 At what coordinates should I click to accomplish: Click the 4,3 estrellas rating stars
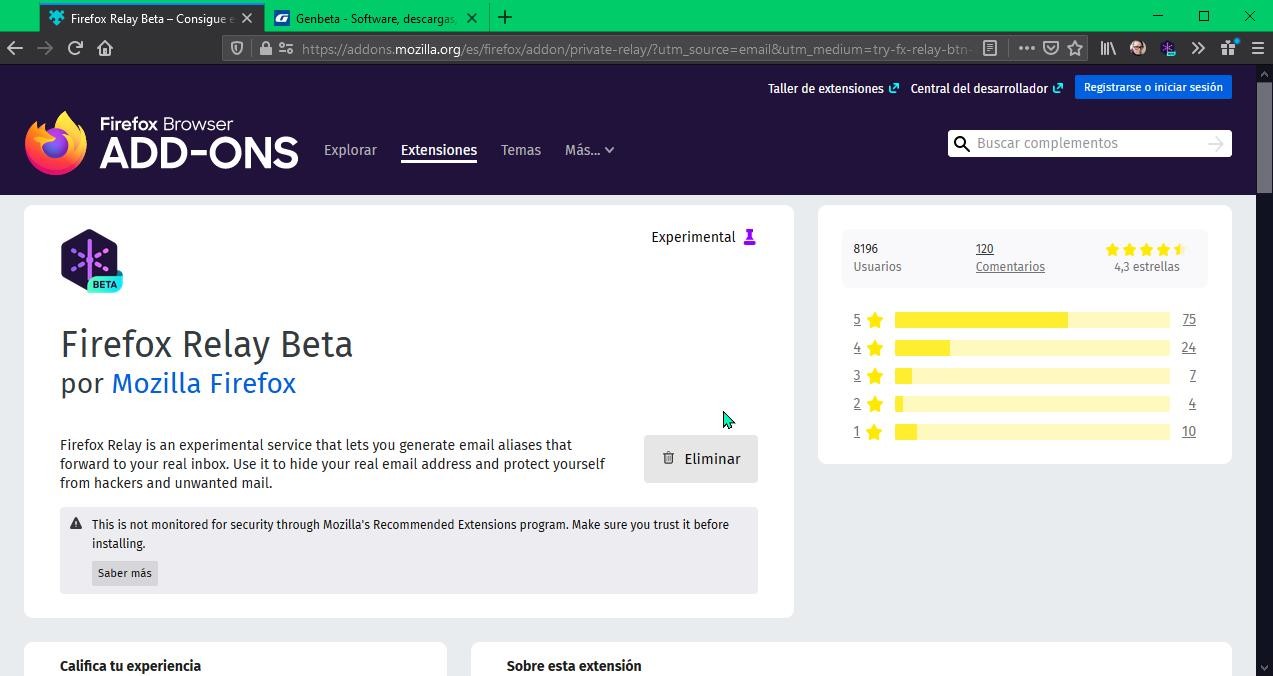click(x=1146, y=249)
